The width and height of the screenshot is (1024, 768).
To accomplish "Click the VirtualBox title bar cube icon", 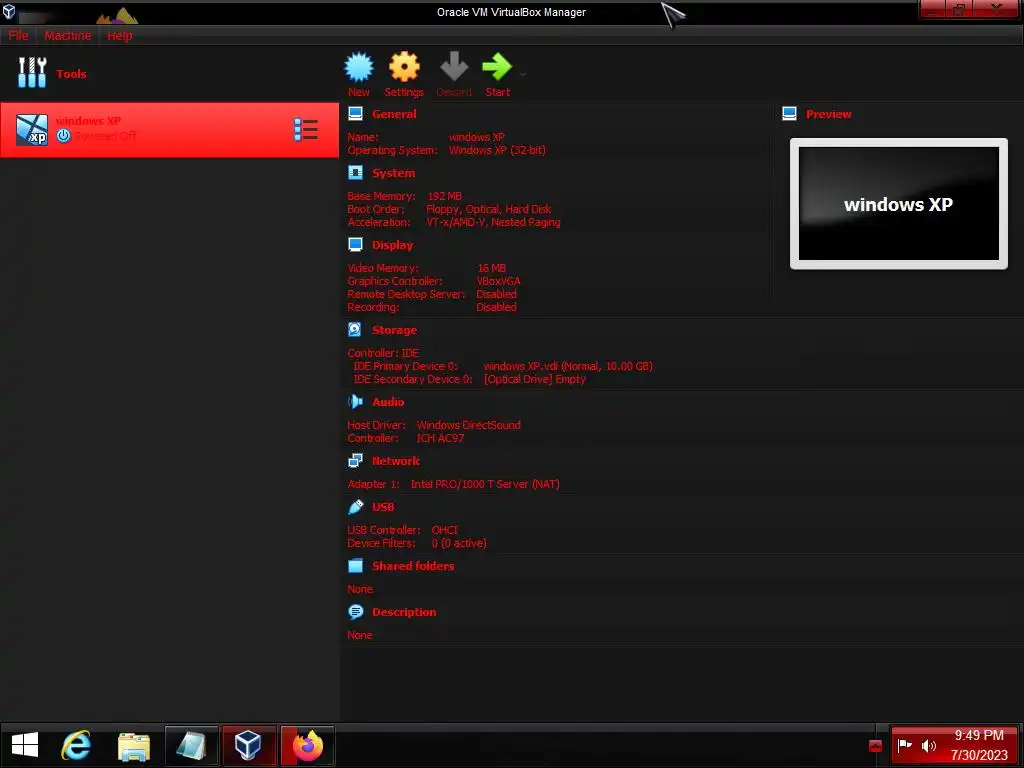I will coord(9,11).
